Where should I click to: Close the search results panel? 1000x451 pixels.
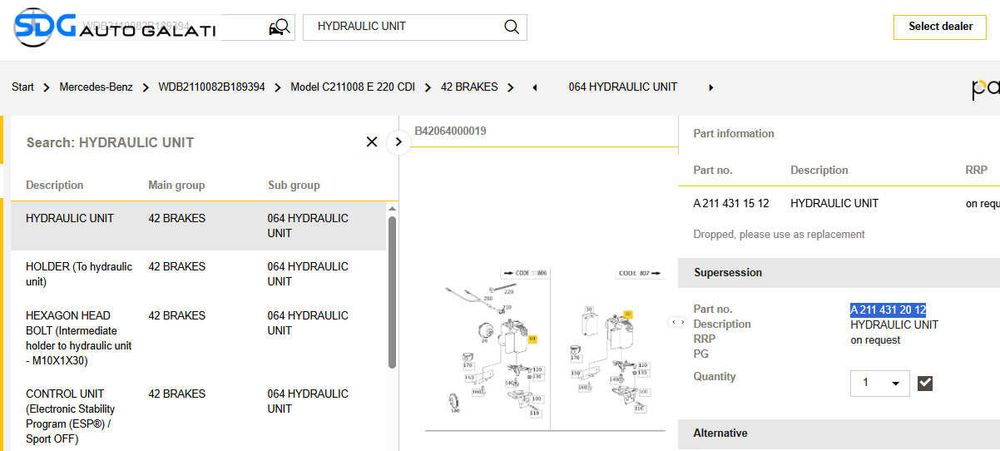[372, 142]
